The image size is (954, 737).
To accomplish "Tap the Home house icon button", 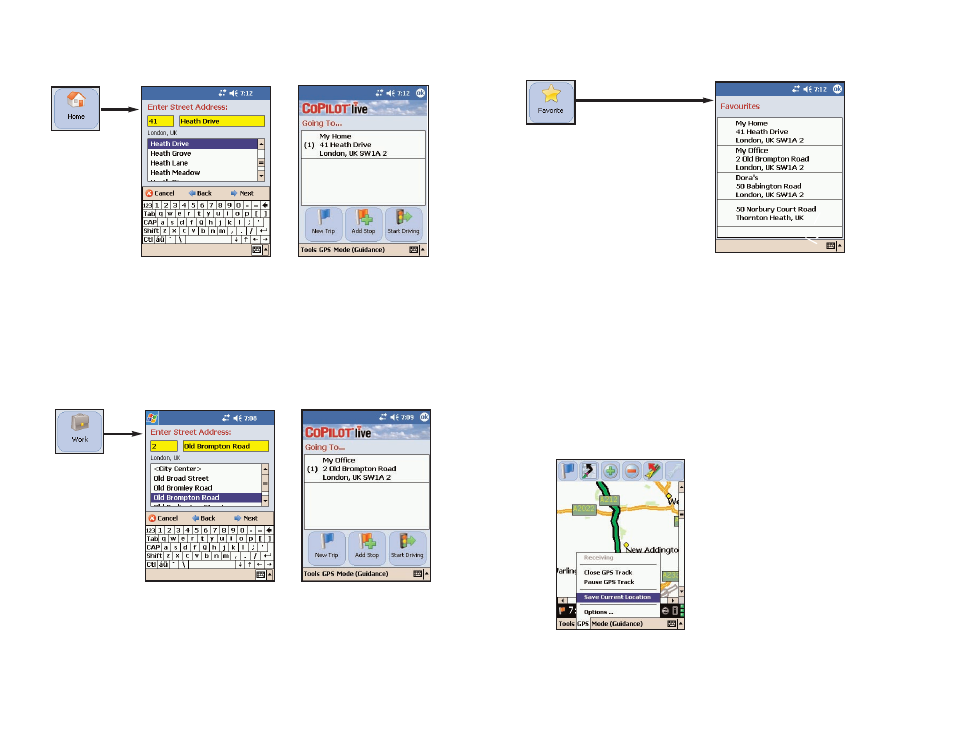I will click(x=75, y=108).
